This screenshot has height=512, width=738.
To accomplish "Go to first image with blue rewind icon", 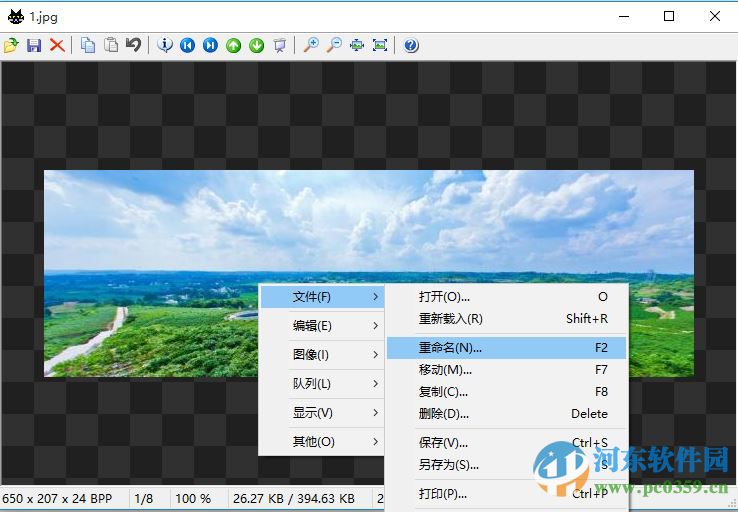I will click(187, 46).
